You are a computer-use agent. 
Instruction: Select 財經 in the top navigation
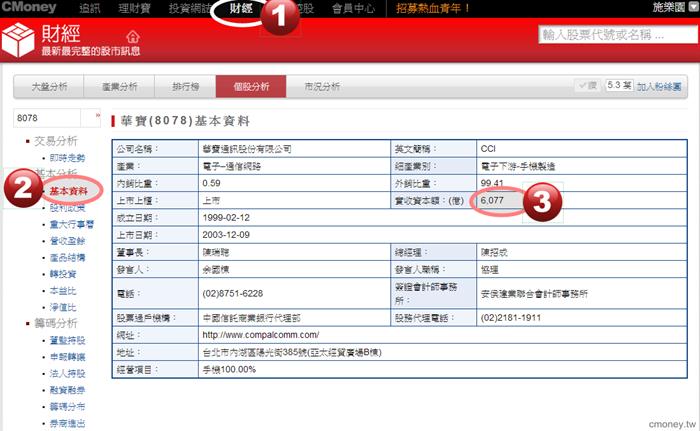click(x=241, y=8)
